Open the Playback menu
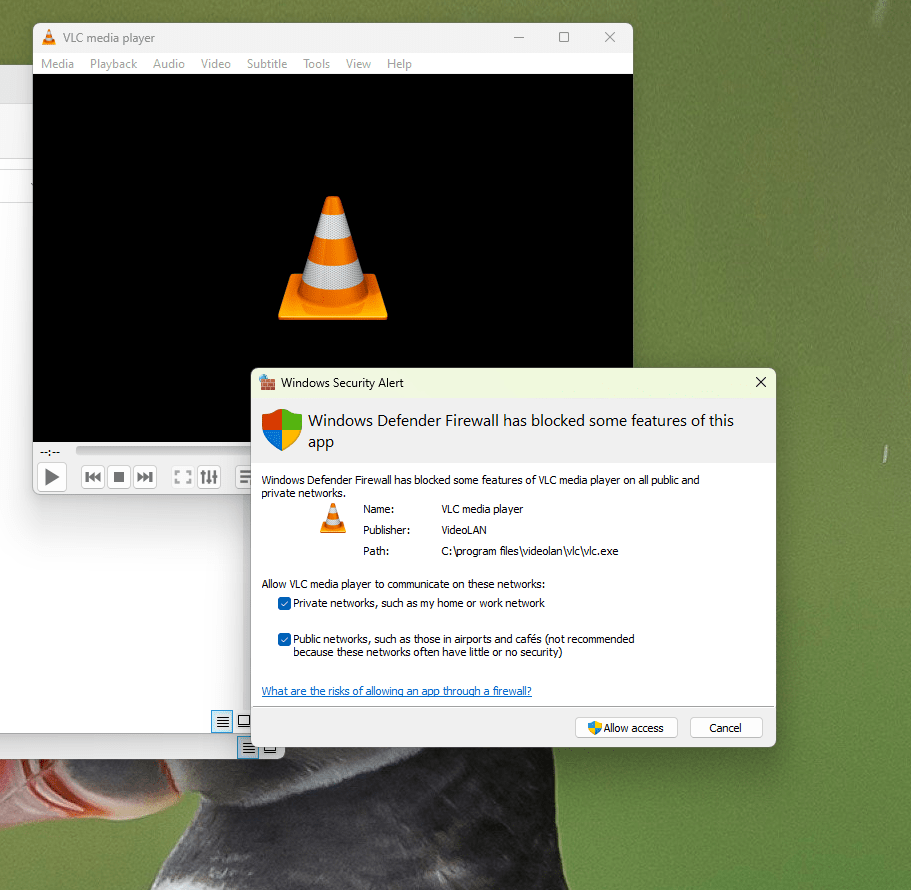 (113, 64)
